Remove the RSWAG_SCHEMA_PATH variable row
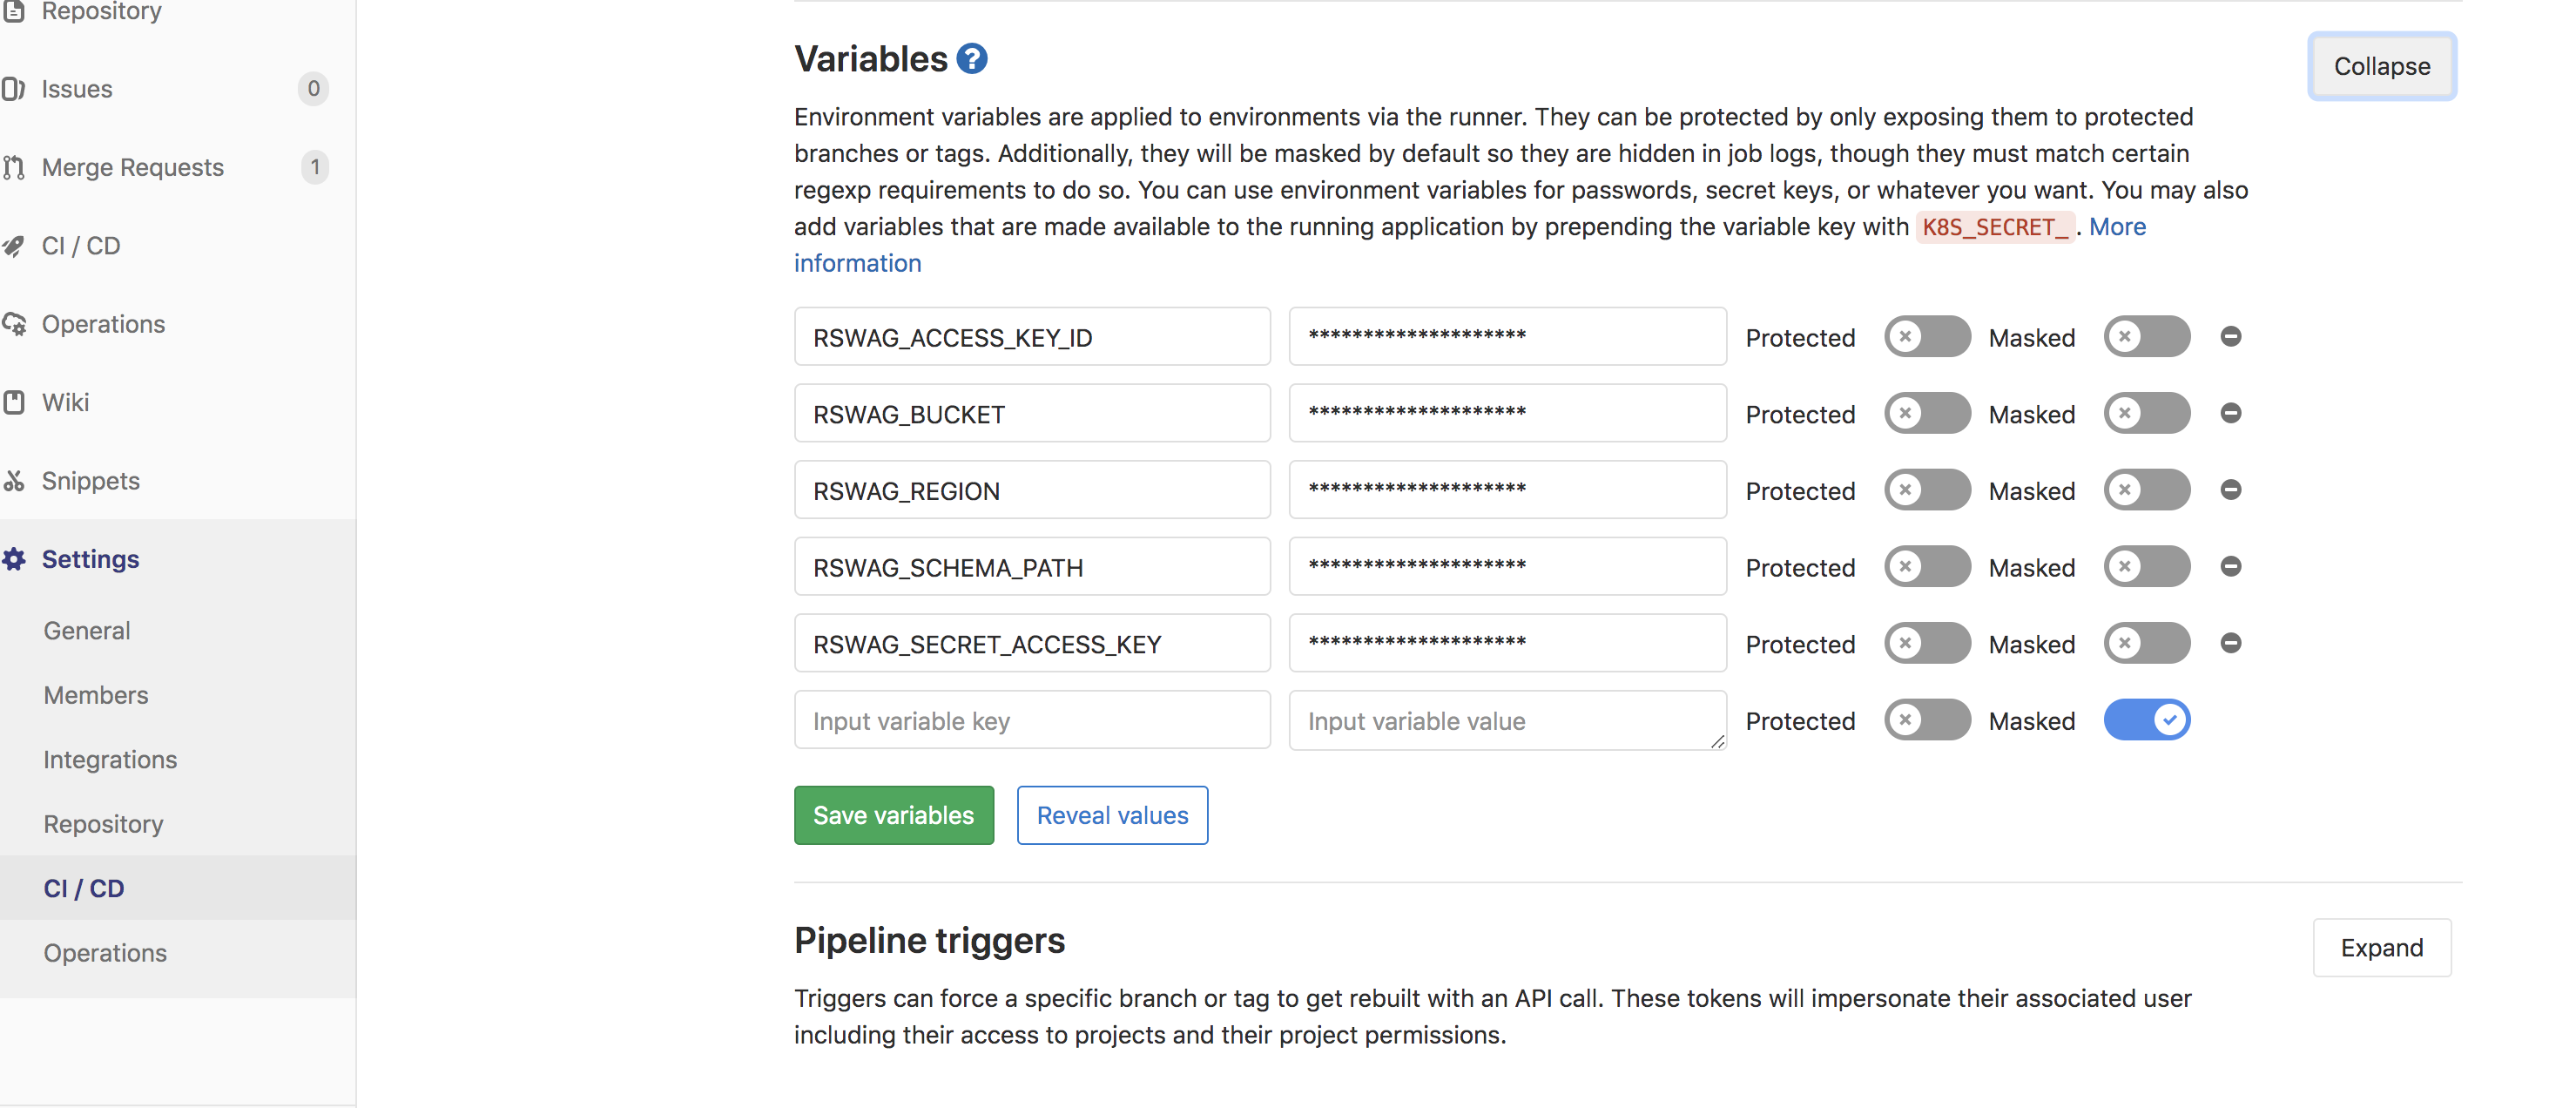Image resolution: width=2576 pixels, height=1108 pixels. [x=2230, y=567]
